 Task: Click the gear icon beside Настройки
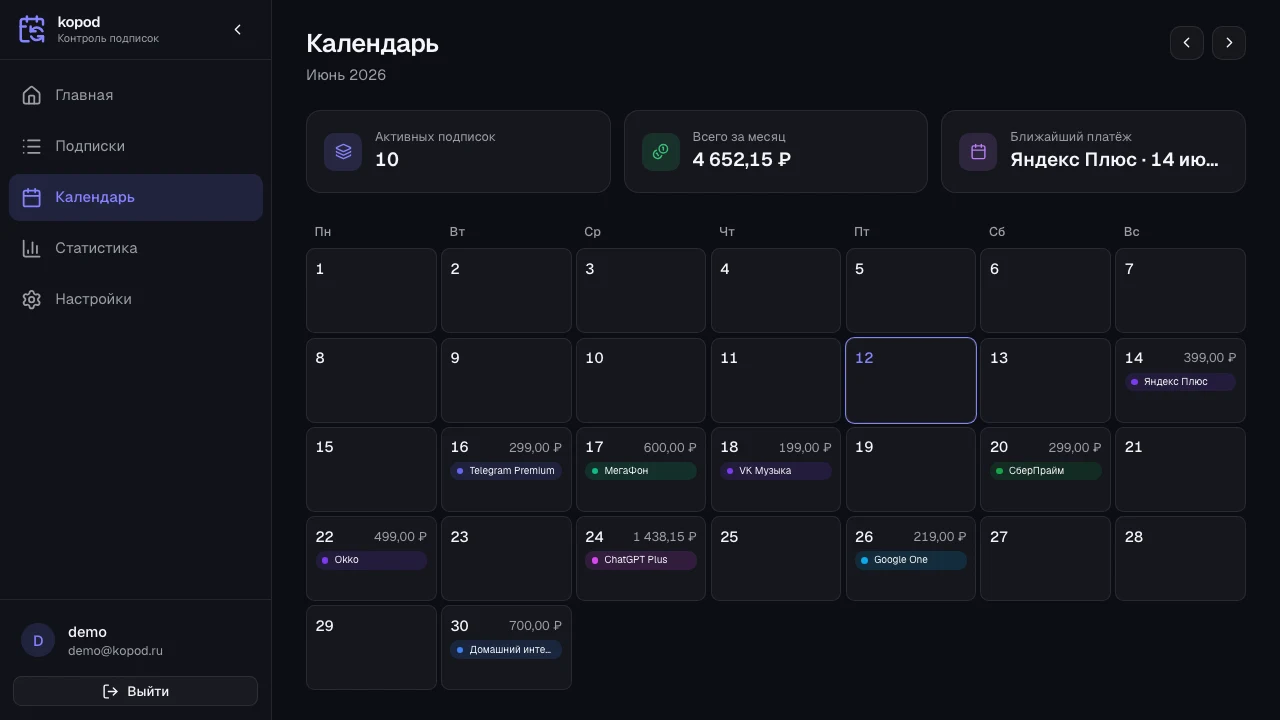pyautogui.click(x=32, y=299)
